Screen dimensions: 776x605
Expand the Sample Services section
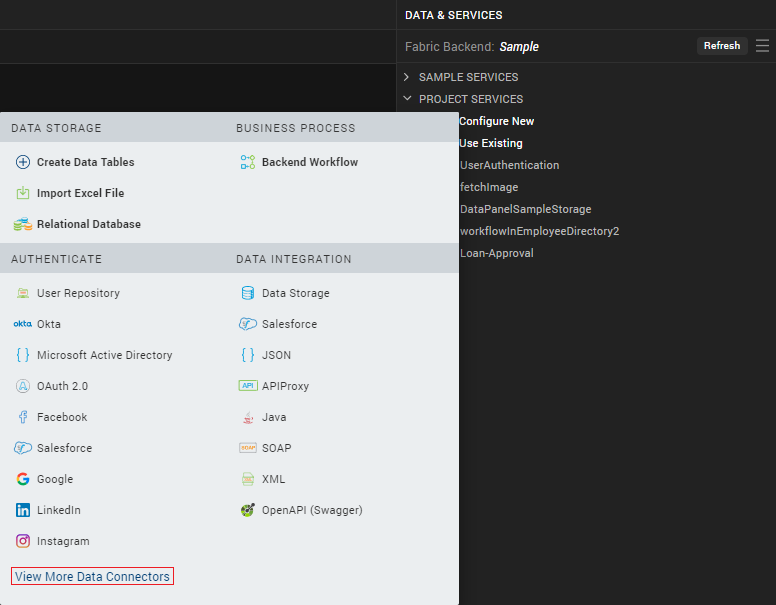[x=407, y=77]
